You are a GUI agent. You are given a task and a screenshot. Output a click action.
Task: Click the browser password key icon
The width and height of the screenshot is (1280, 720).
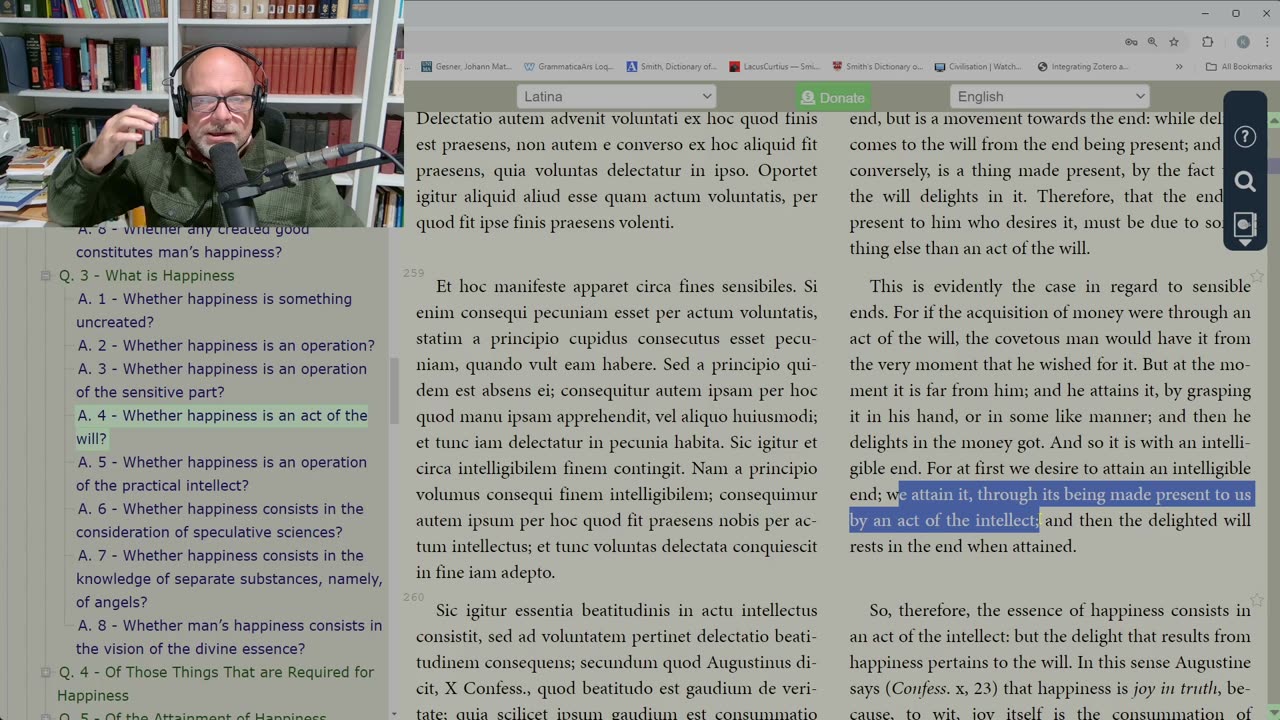[x=1131, y=42]
